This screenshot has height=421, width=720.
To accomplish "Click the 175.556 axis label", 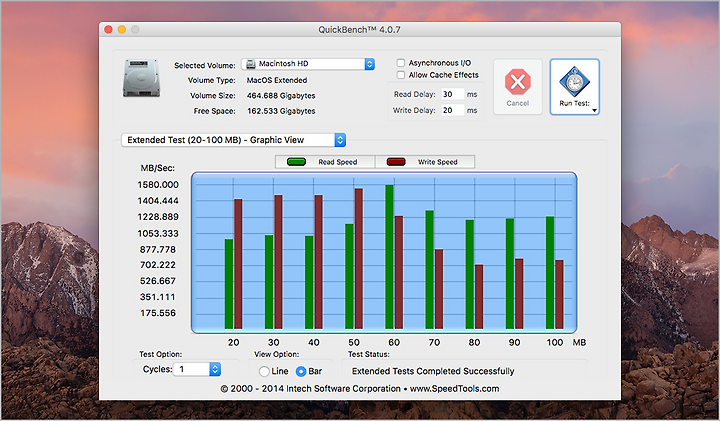I will pos(158,313).
